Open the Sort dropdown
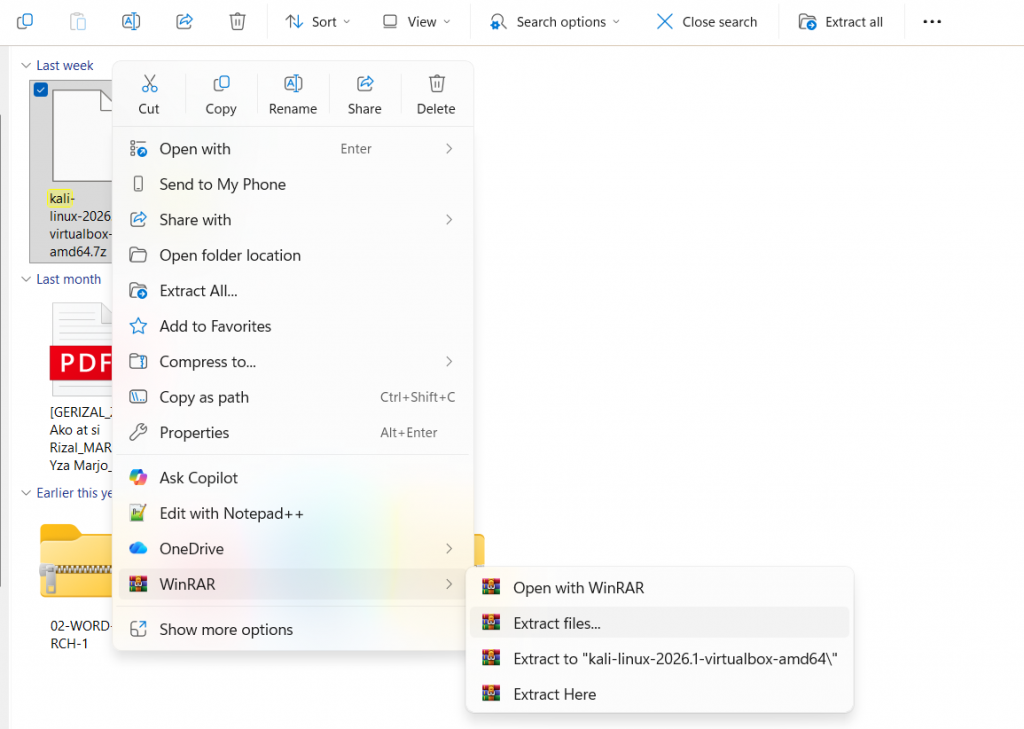Viewport: 1024px width, 729px height. click(318, 22)
